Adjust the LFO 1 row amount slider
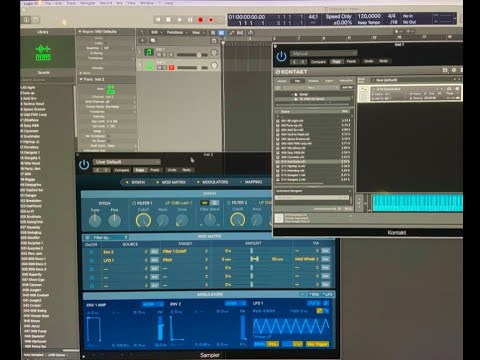This screenshot has height=360, width=480. coord(254,259)
